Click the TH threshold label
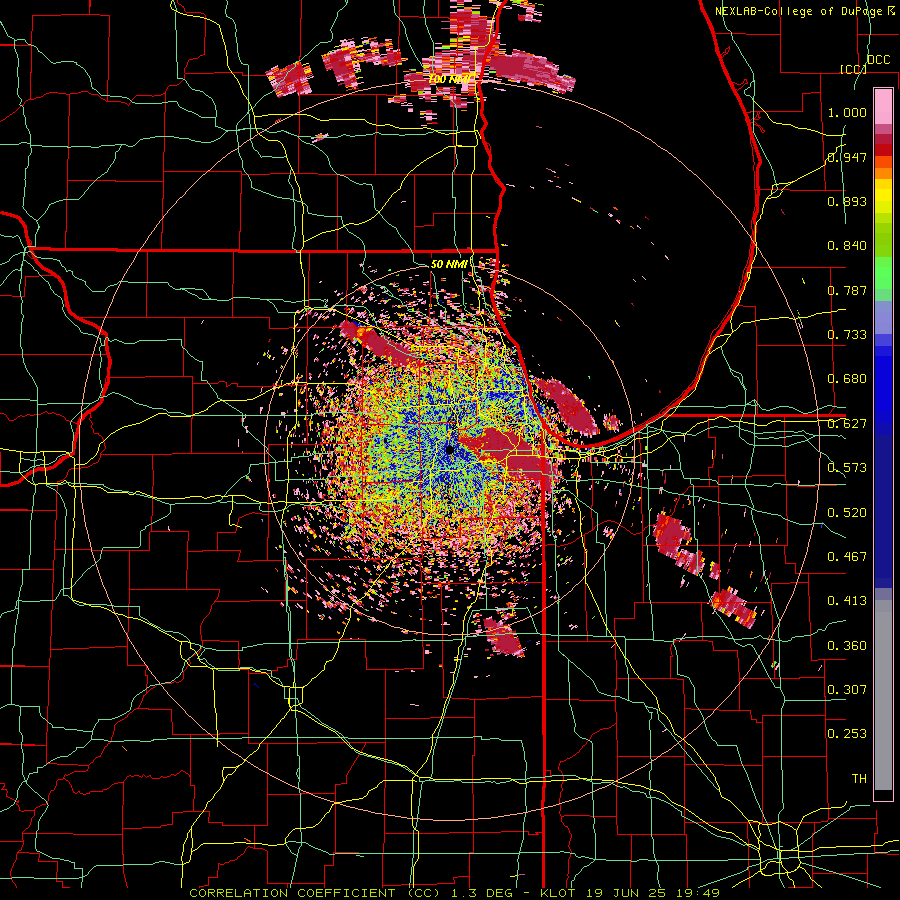 [x=859, y=779]
